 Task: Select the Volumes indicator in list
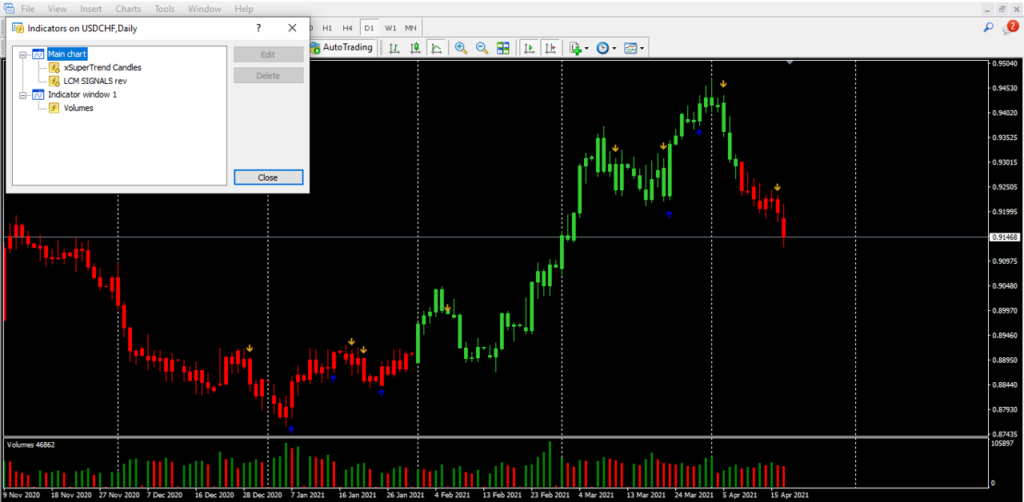coord(78,108)
